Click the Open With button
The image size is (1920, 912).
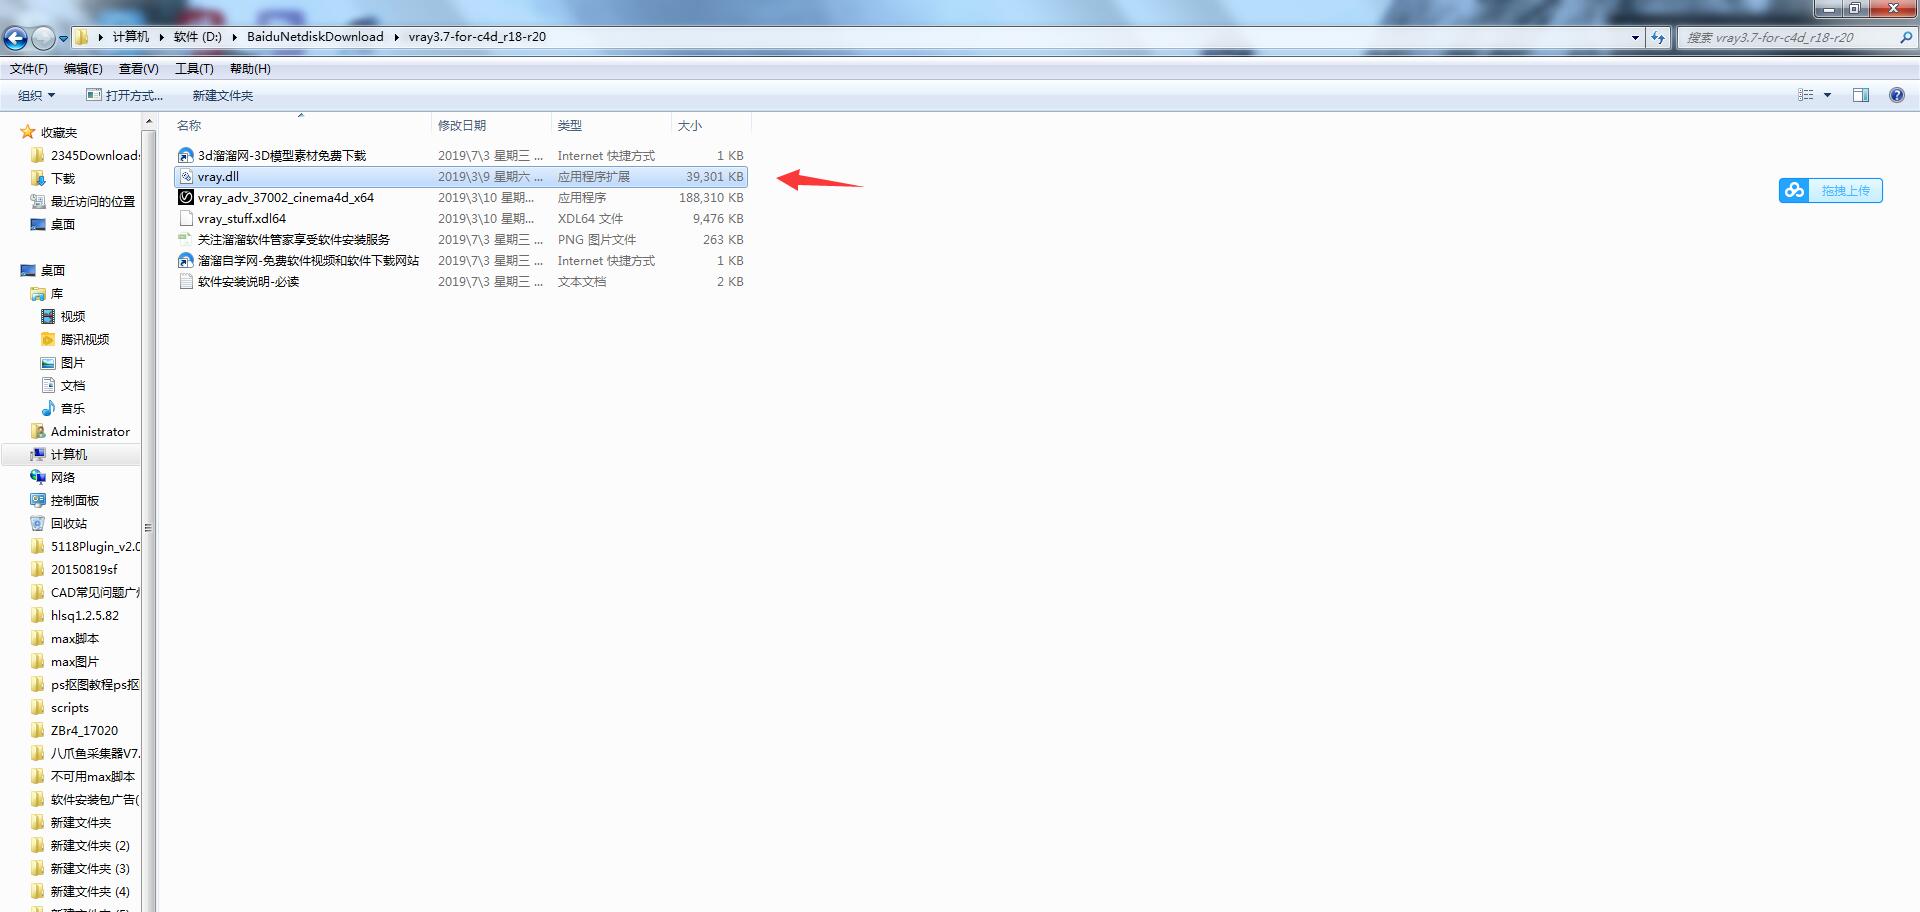tap(125, 95)
